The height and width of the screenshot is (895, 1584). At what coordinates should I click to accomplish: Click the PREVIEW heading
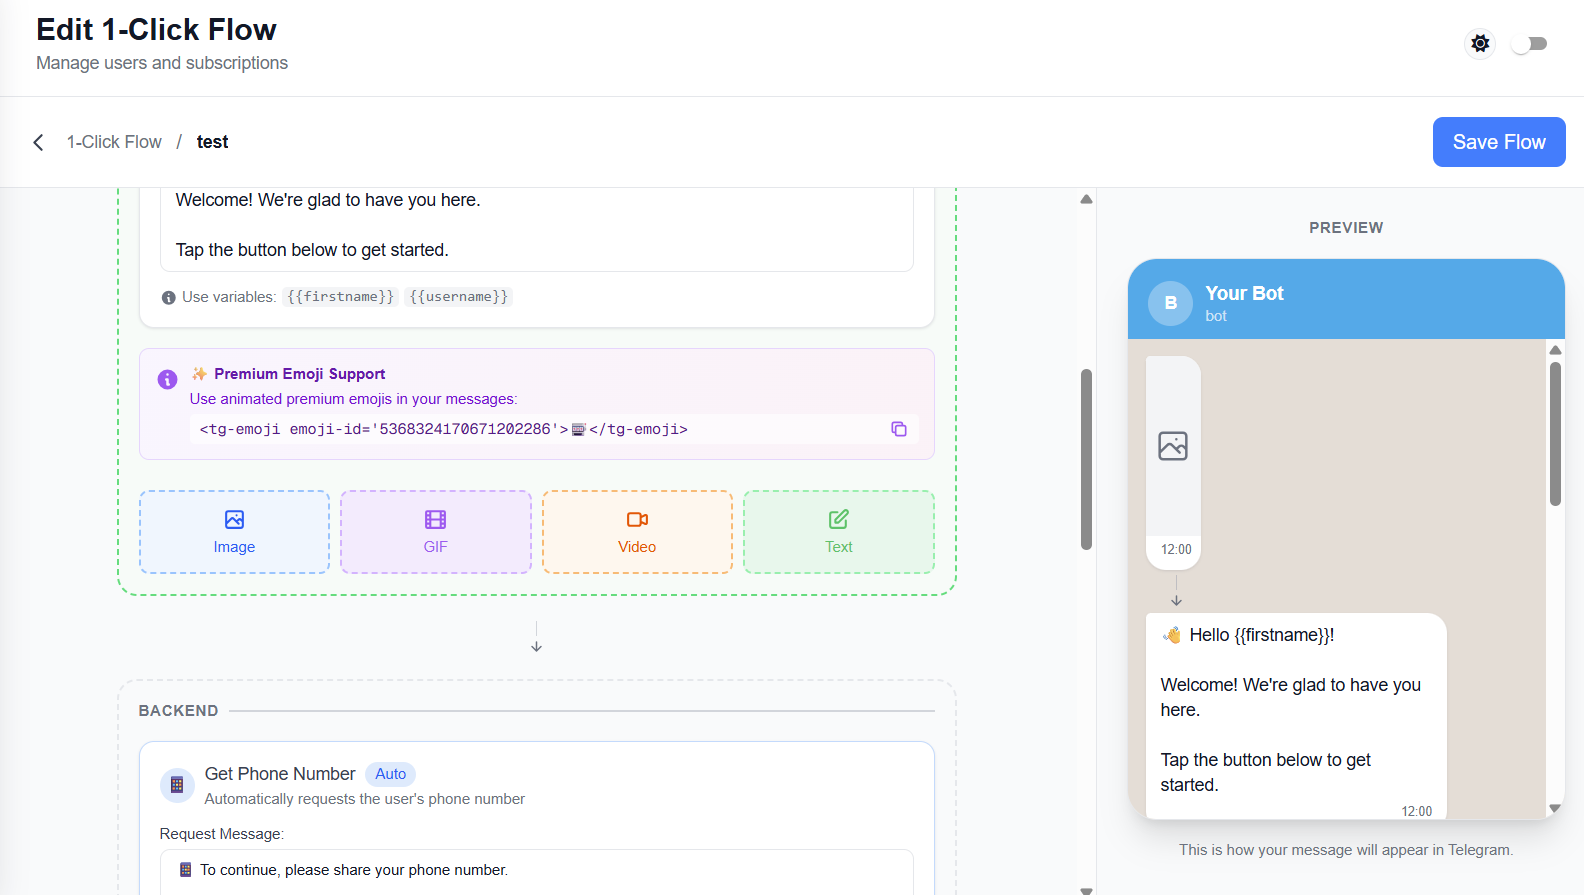click(x=1346, y=228)
